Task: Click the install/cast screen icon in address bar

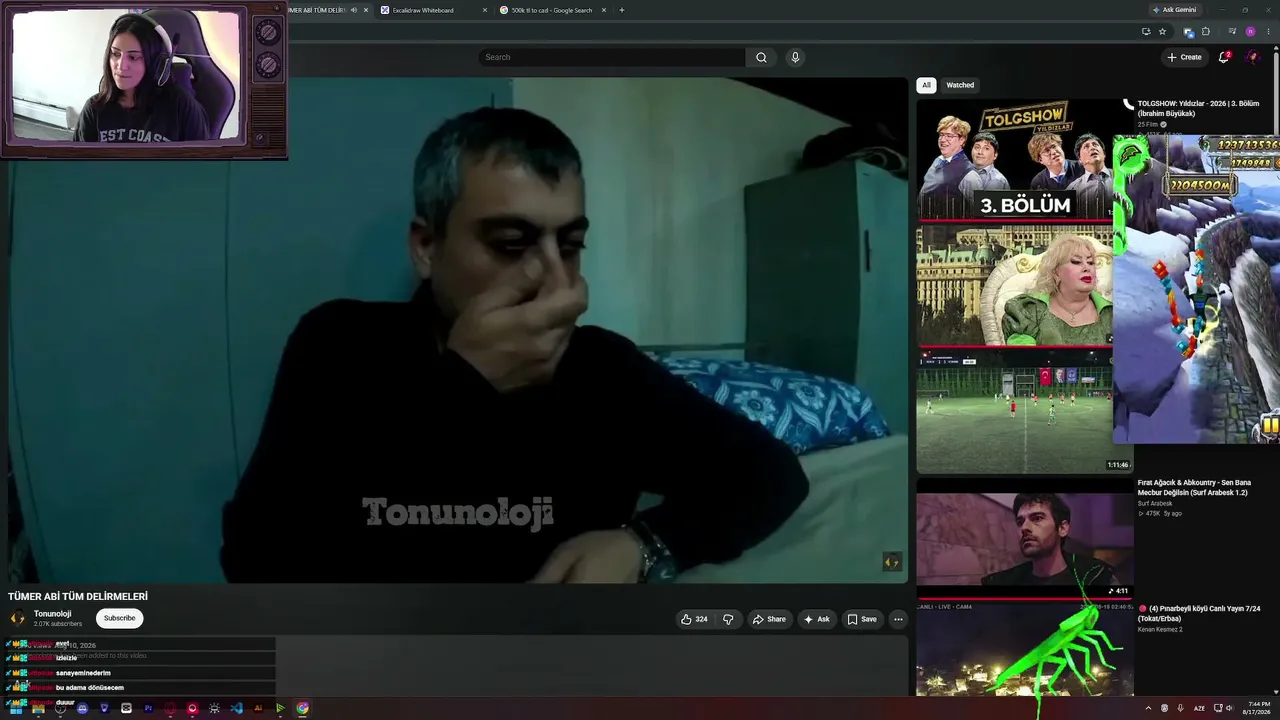Action: (1145, 32)
